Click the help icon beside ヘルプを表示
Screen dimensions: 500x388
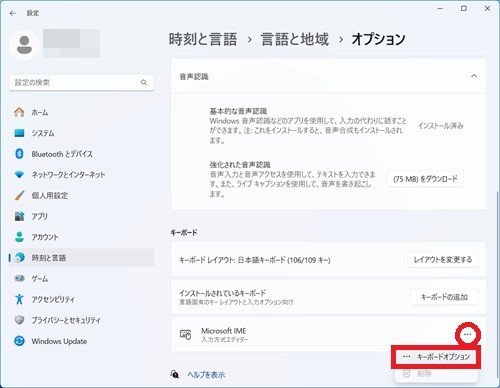pyautogui.click(x=175, y=374)
